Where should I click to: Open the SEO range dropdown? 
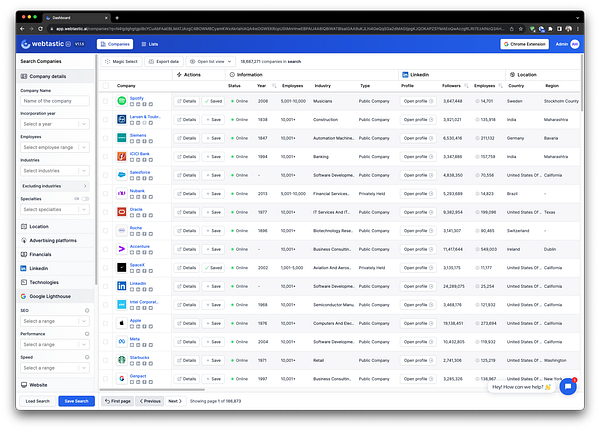tap(55, 321)
